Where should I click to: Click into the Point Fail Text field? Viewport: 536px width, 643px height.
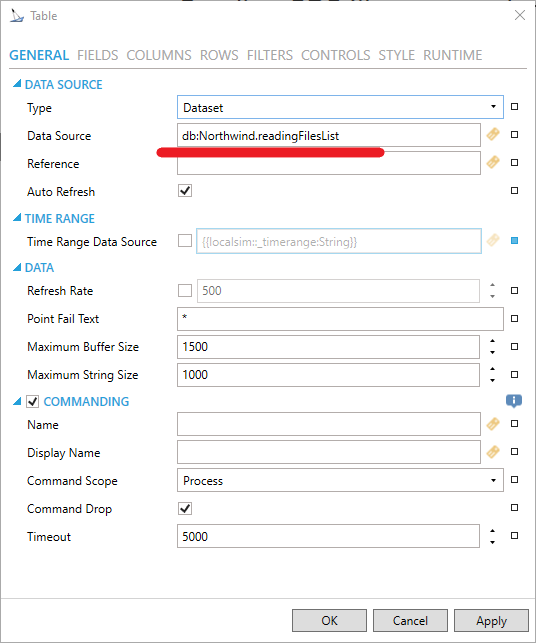click(340, 319)
